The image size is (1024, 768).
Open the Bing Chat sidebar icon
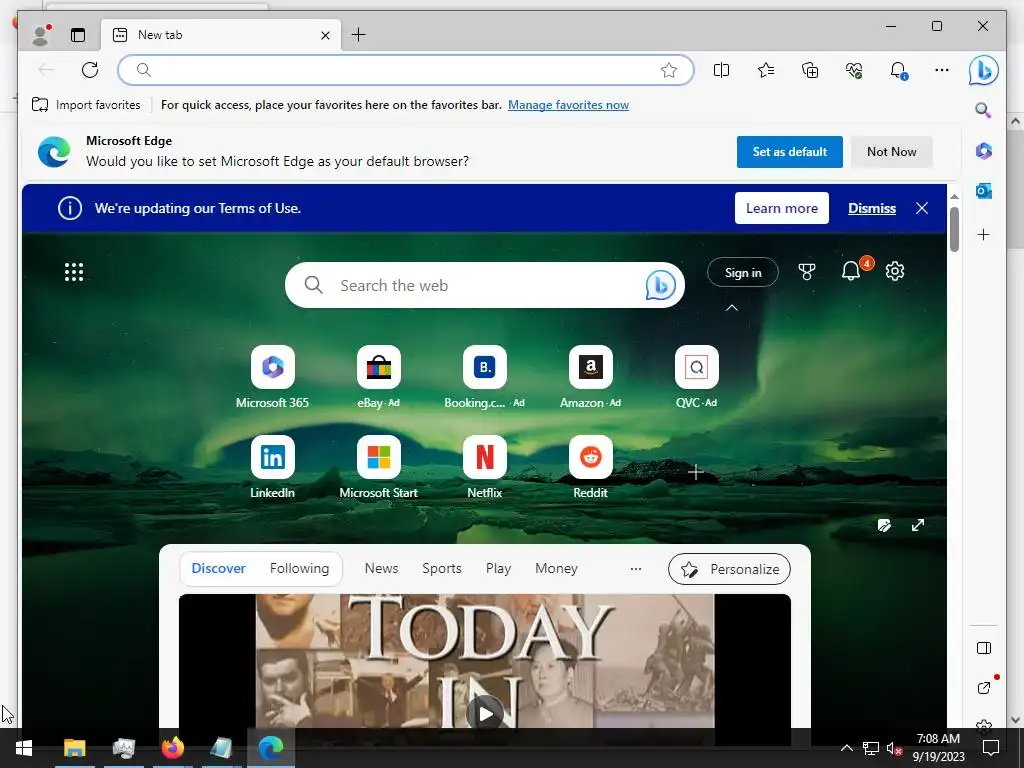984,71
